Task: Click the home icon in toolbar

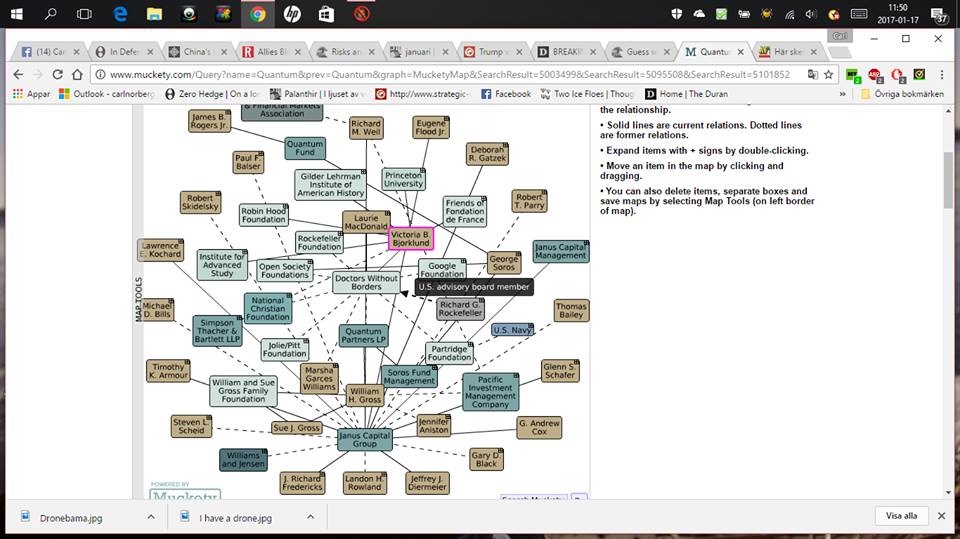Action: tap(76, 74)
